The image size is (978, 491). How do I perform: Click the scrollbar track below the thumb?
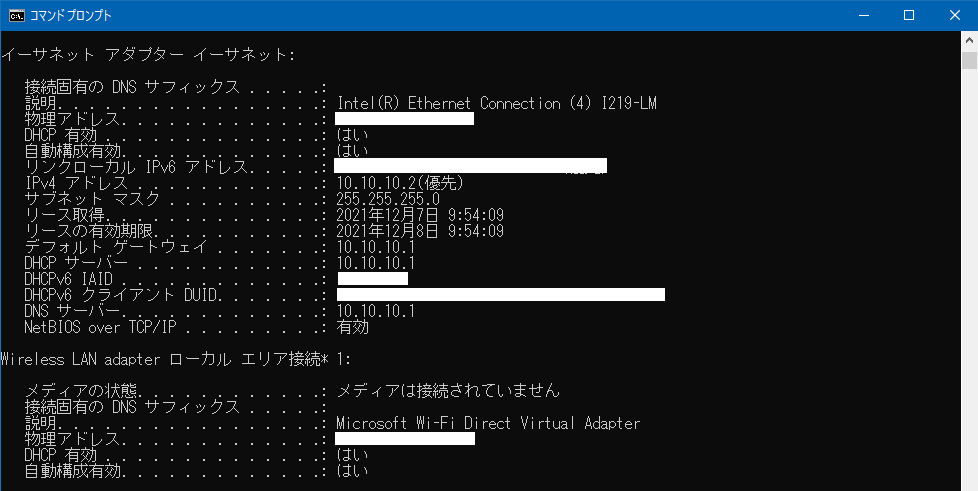[x=969, y=300]
